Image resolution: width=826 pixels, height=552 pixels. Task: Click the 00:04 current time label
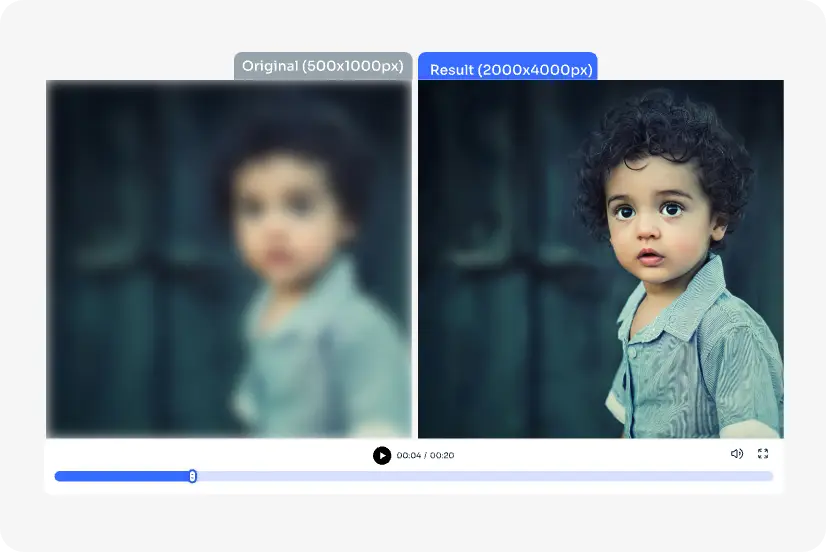pyautogui.click(x=408, y=456)
